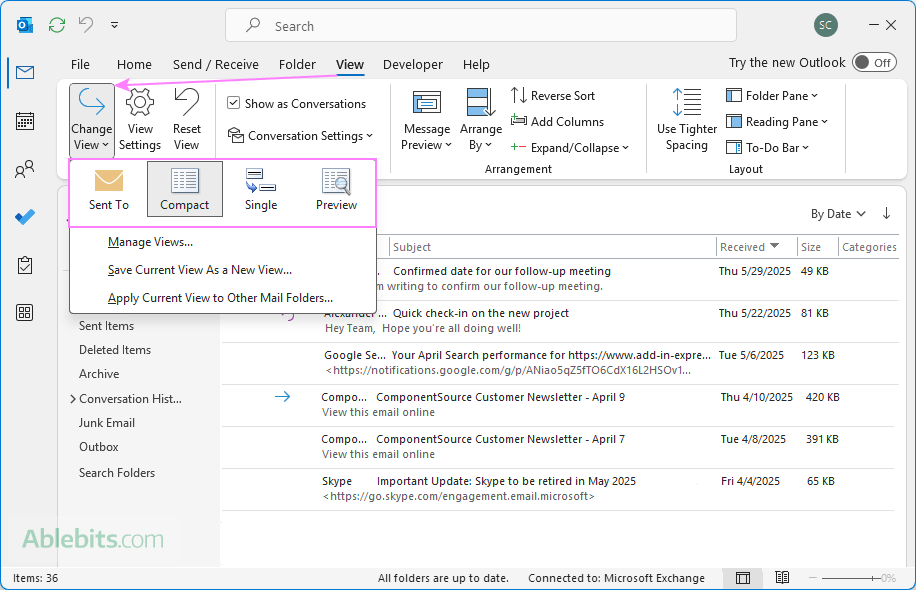The width and height of the screenshot is (916, 590).
Task: Click Reverse Sort
Action: point(553,95)
